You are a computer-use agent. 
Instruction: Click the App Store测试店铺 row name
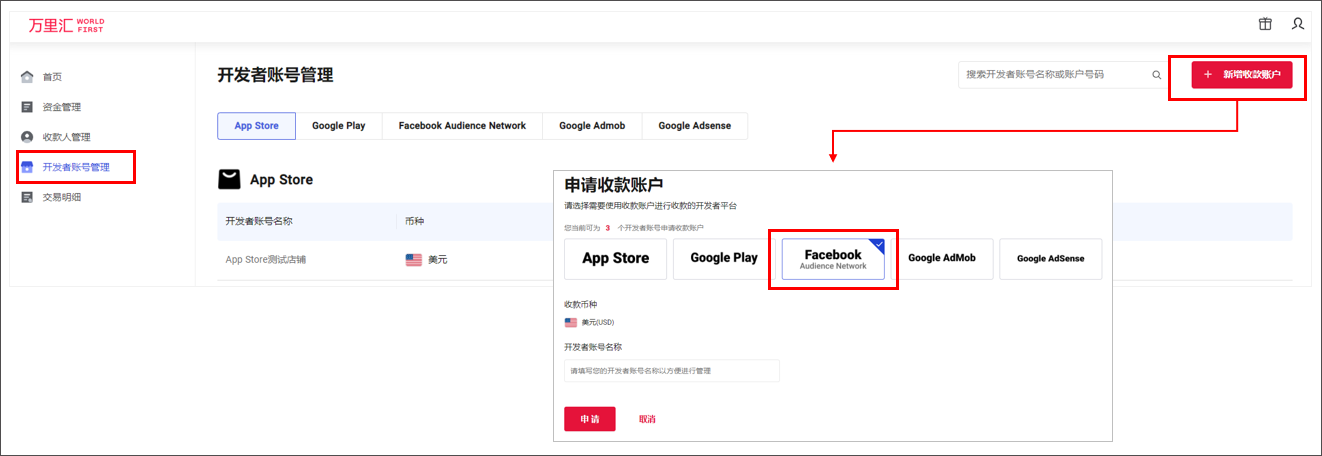point(267,260)
